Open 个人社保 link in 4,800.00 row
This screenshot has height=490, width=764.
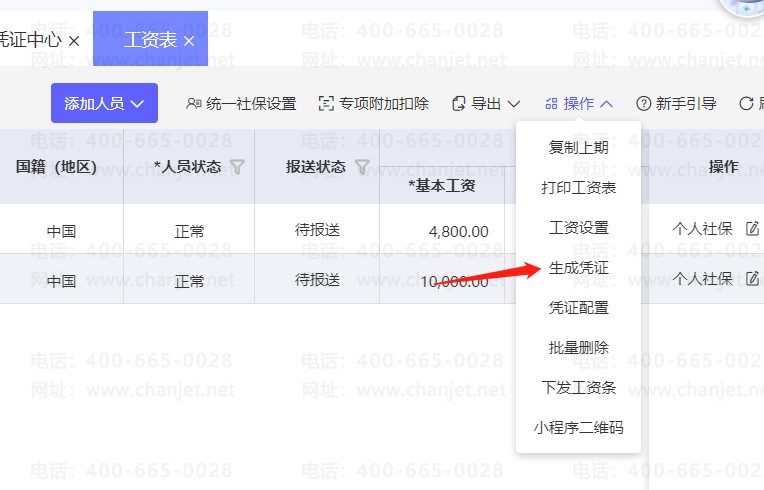click(702, 228)
